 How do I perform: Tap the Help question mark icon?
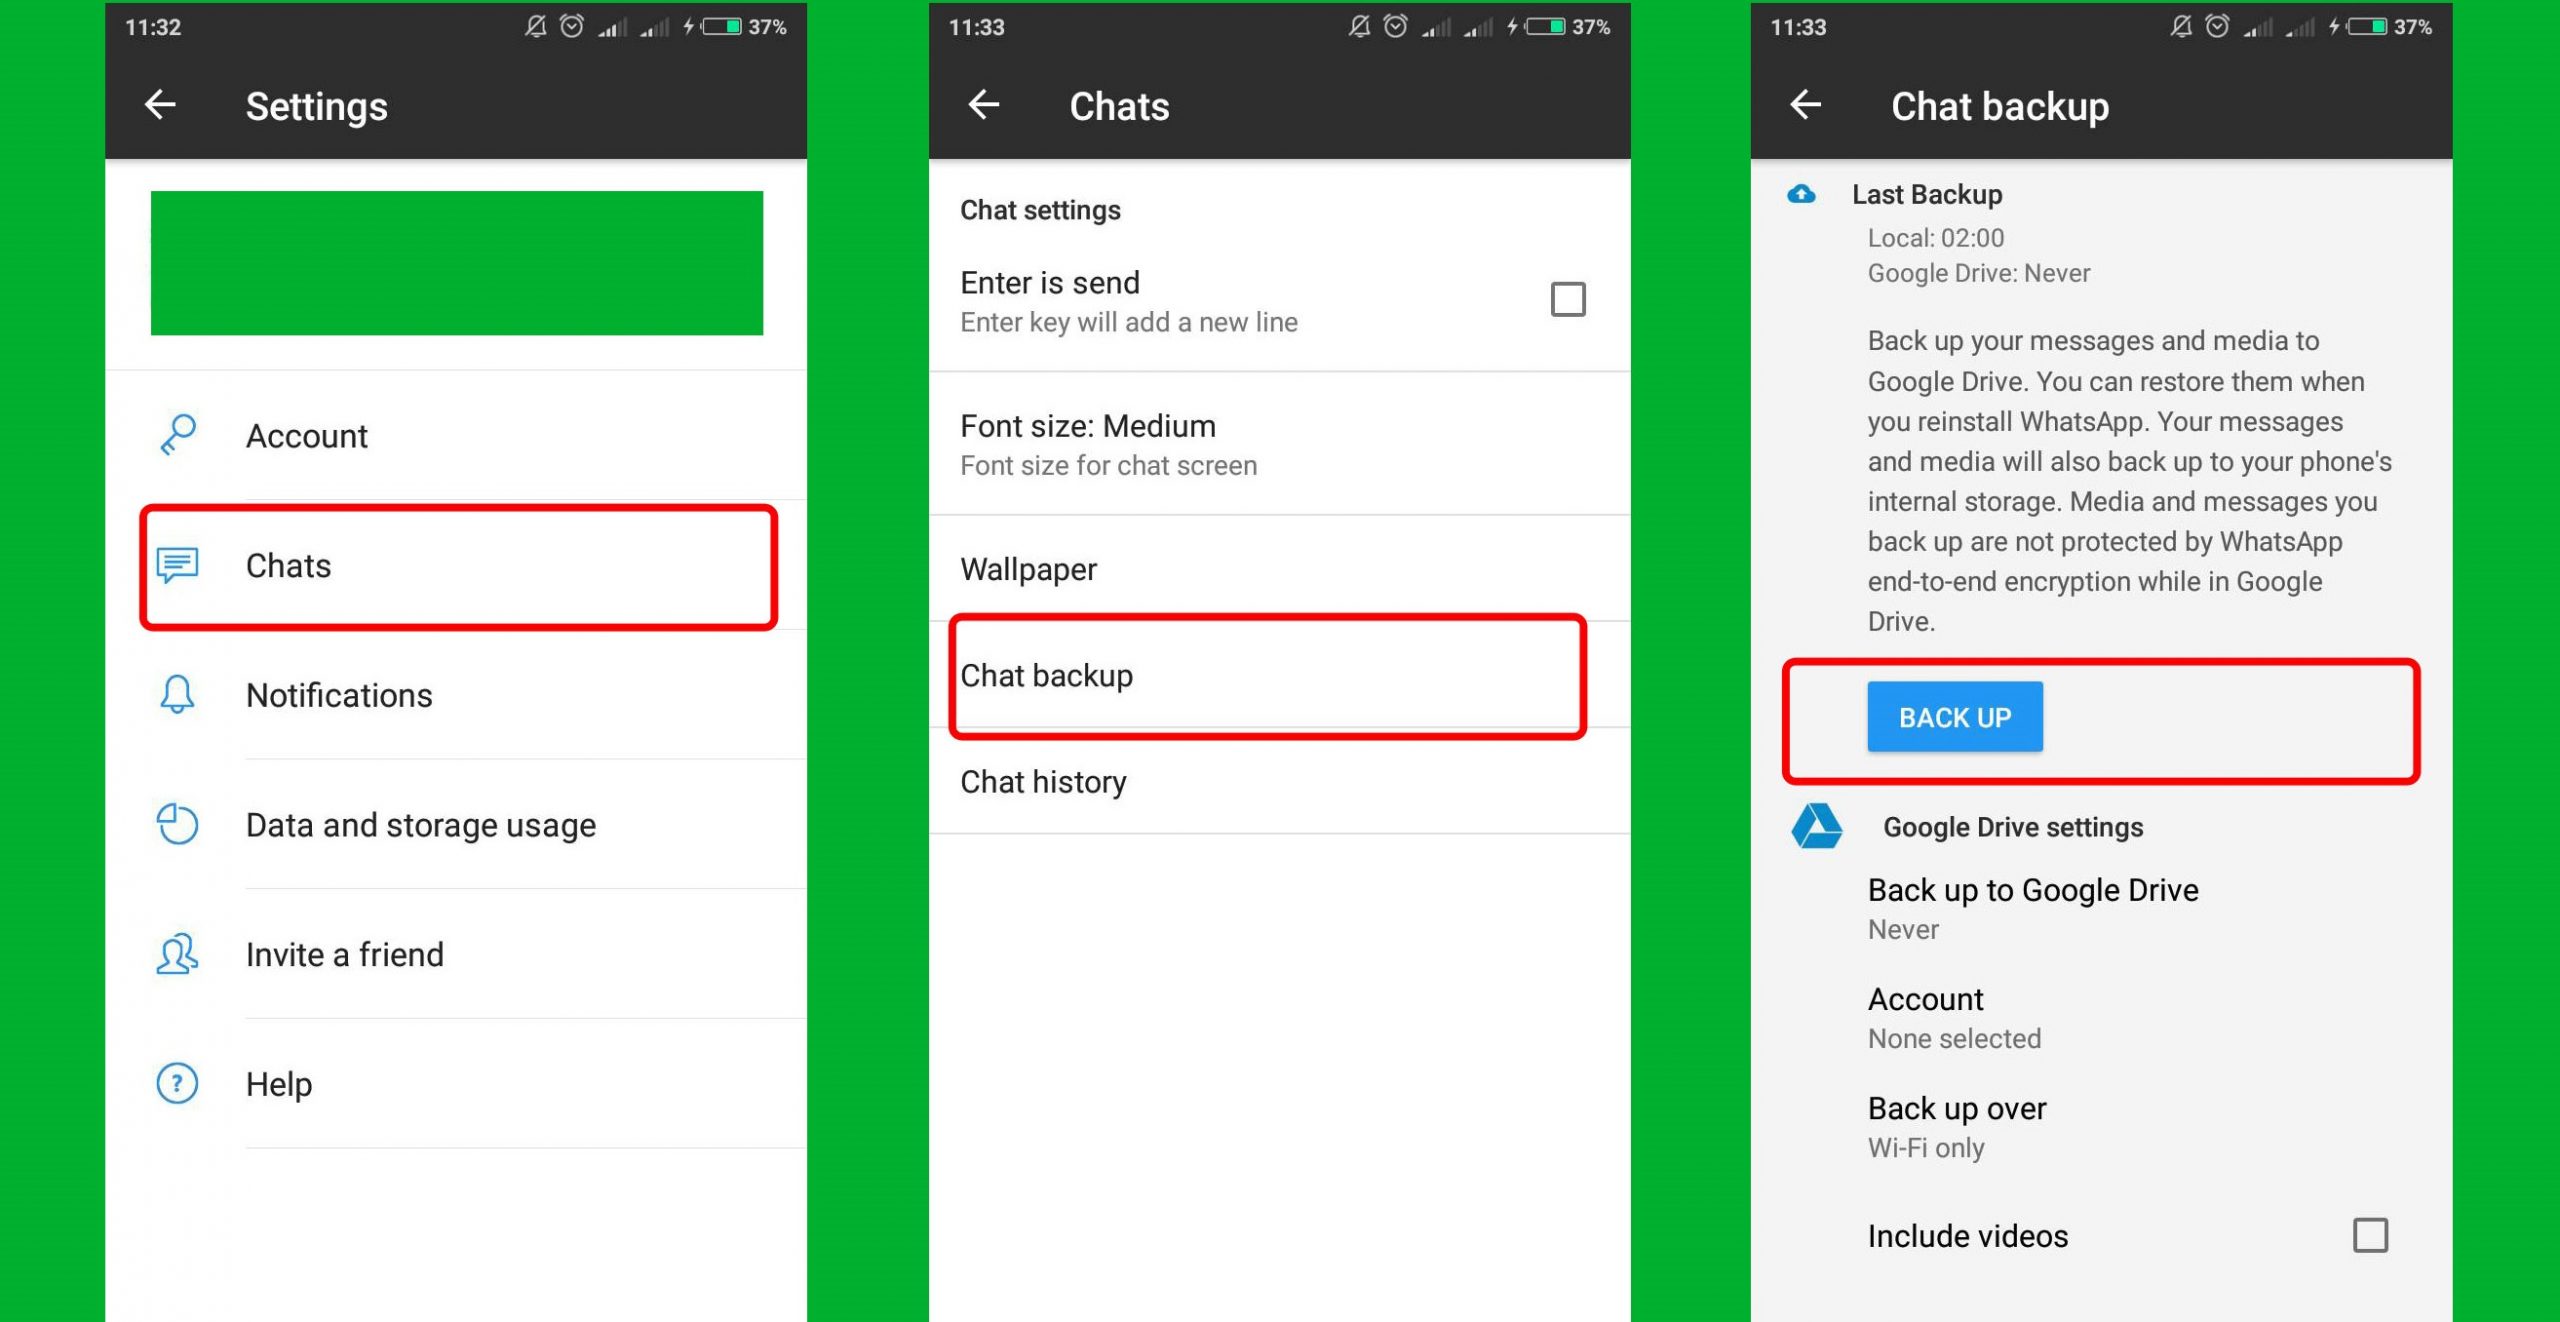[x=178, y=1083]
